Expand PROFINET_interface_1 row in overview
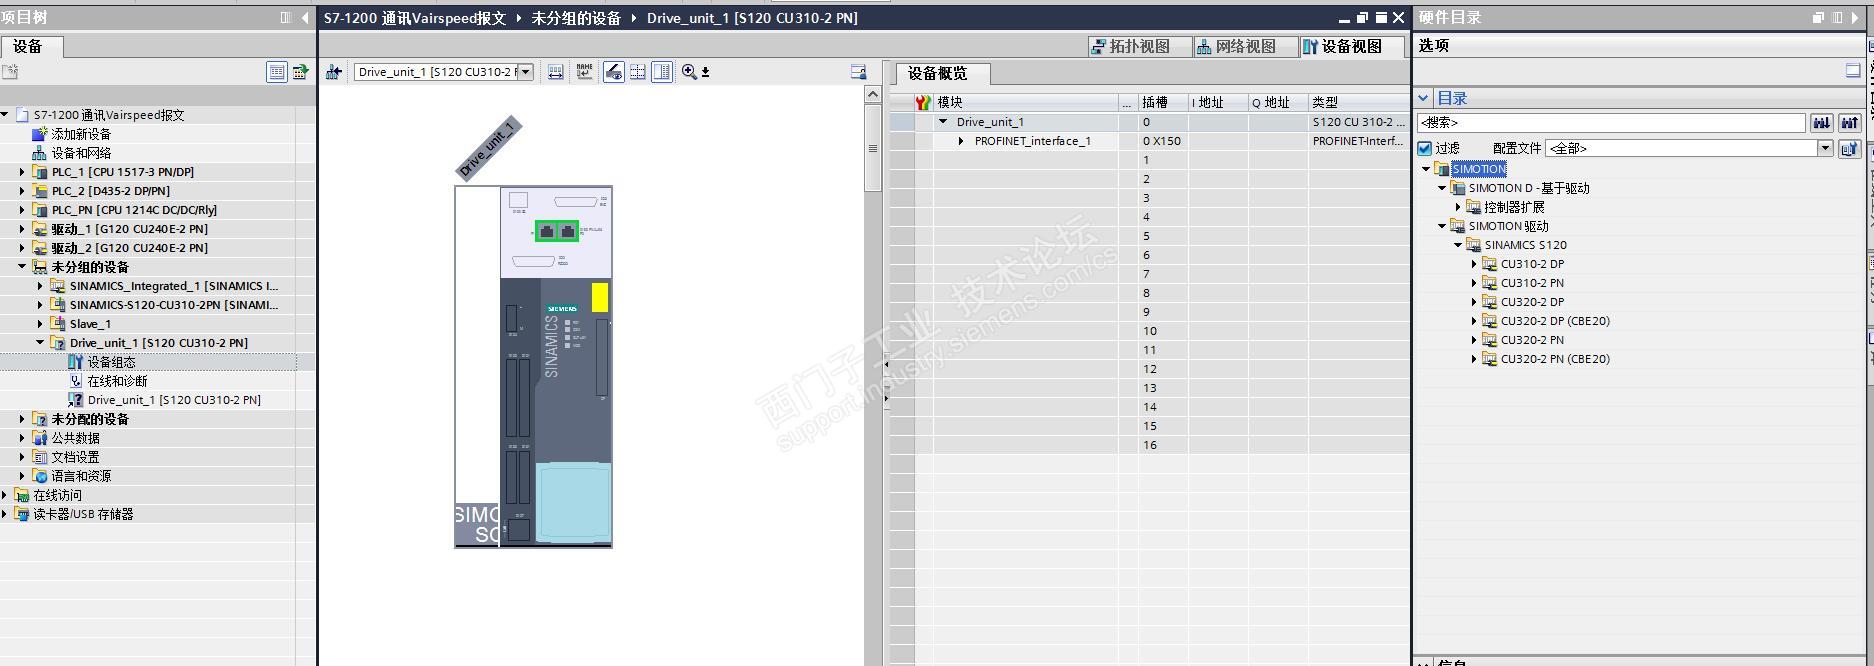 pos(961,141)
